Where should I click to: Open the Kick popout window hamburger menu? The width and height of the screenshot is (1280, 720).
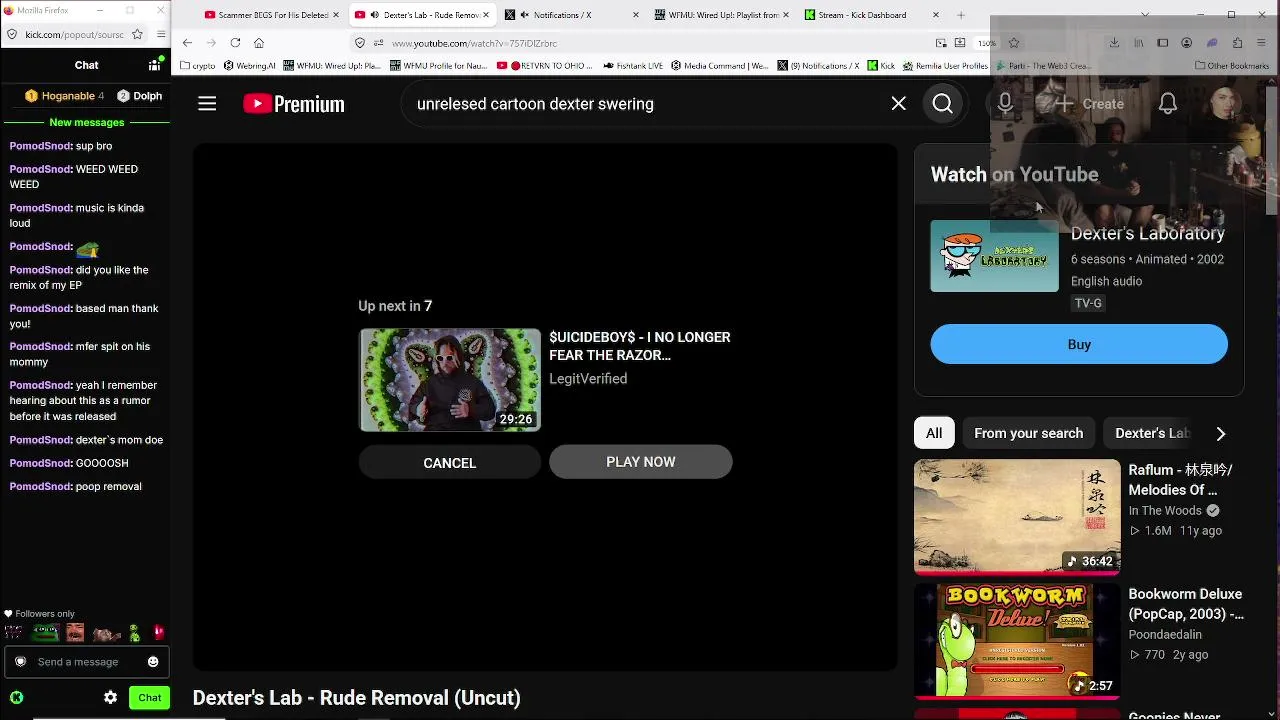(160, 34)
